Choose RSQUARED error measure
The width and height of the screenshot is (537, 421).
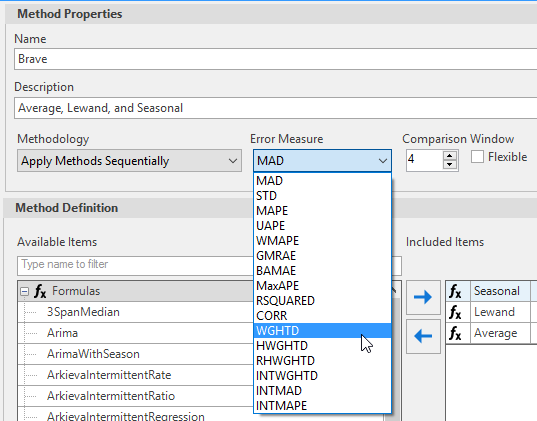(322, 301)
